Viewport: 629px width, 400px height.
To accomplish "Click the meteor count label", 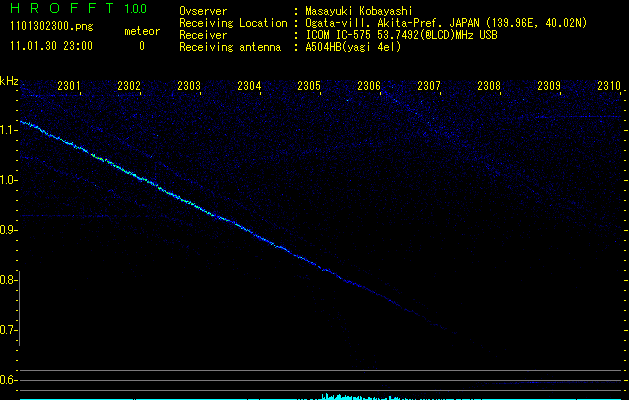I will coord(142,31).
